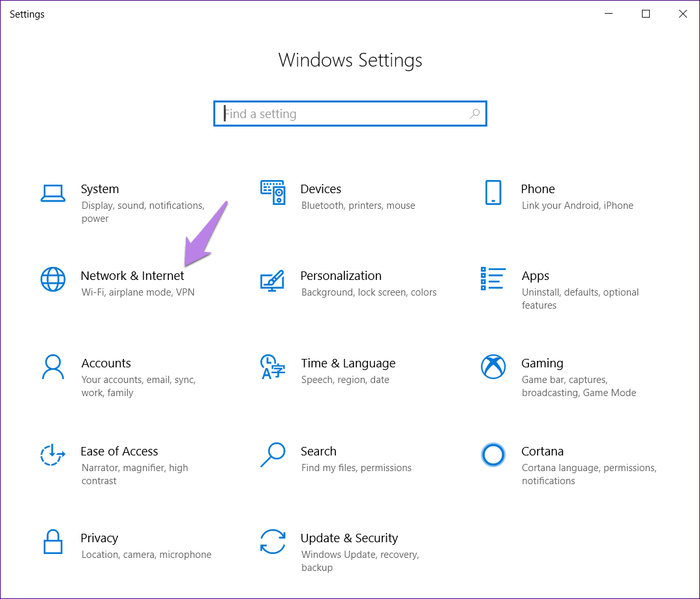This screenshot has width=700, height=599.
Task: Click the Phone icon
Action: click(492, 192)
